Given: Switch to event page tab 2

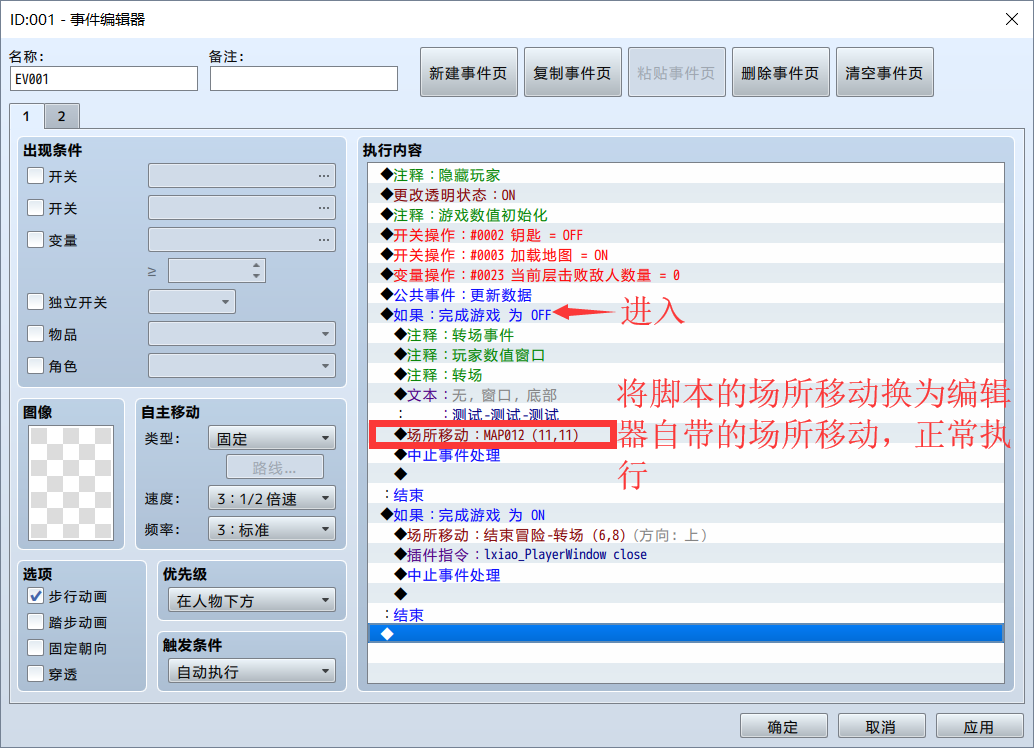Looking at the screenshot, I should click(x=62, y=117).
